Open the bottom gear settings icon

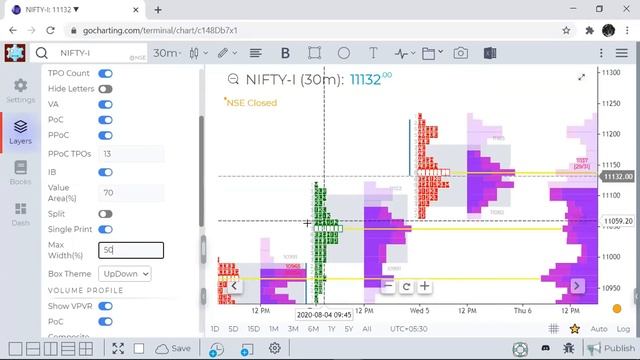point(274,348)
